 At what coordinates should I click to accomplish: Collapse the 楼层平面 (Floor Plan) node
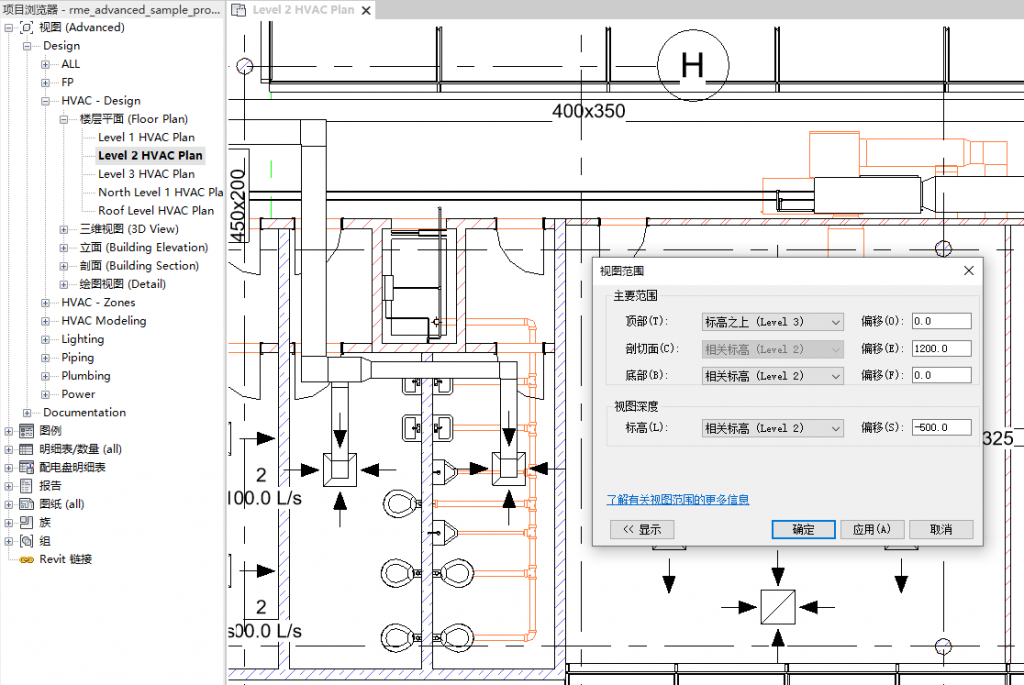(x=63, y=119)
